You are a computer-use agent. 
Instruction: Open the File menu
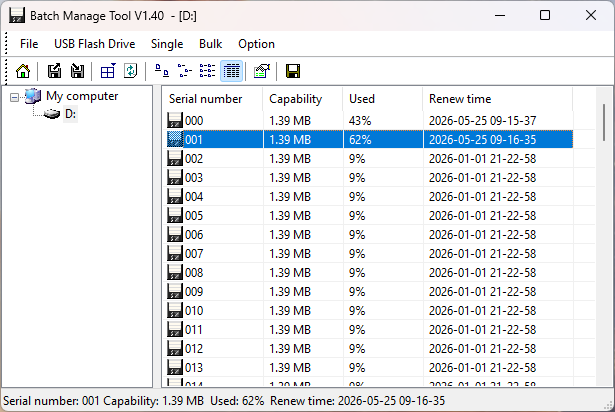pyautogui.click(x=29, y=44)
